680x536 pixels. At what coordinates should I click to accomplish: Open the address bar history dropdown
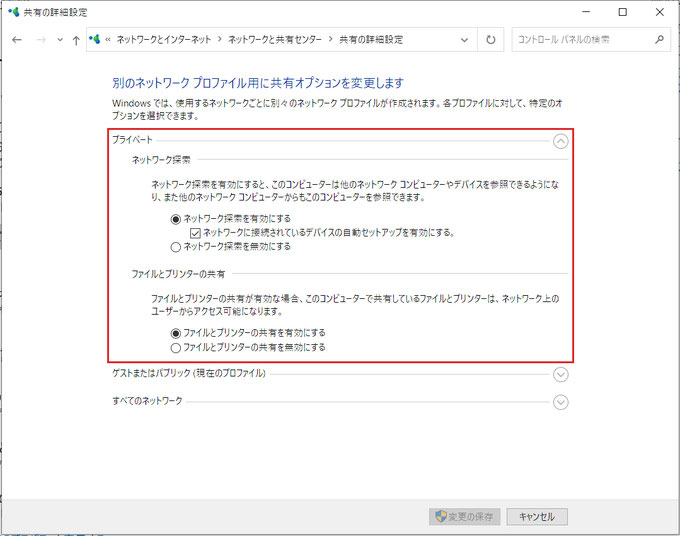pos(464,40)
